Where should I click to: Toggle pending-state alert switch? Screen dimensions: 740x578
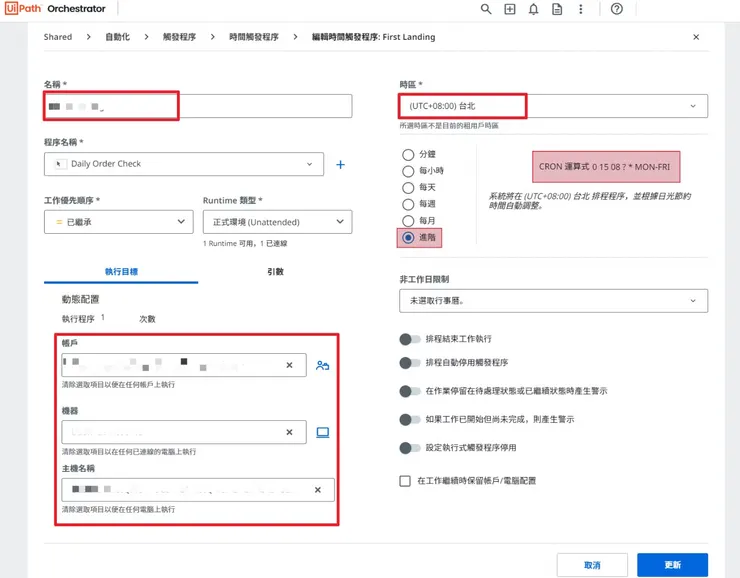pyautogui.click(x=409, y=391)
